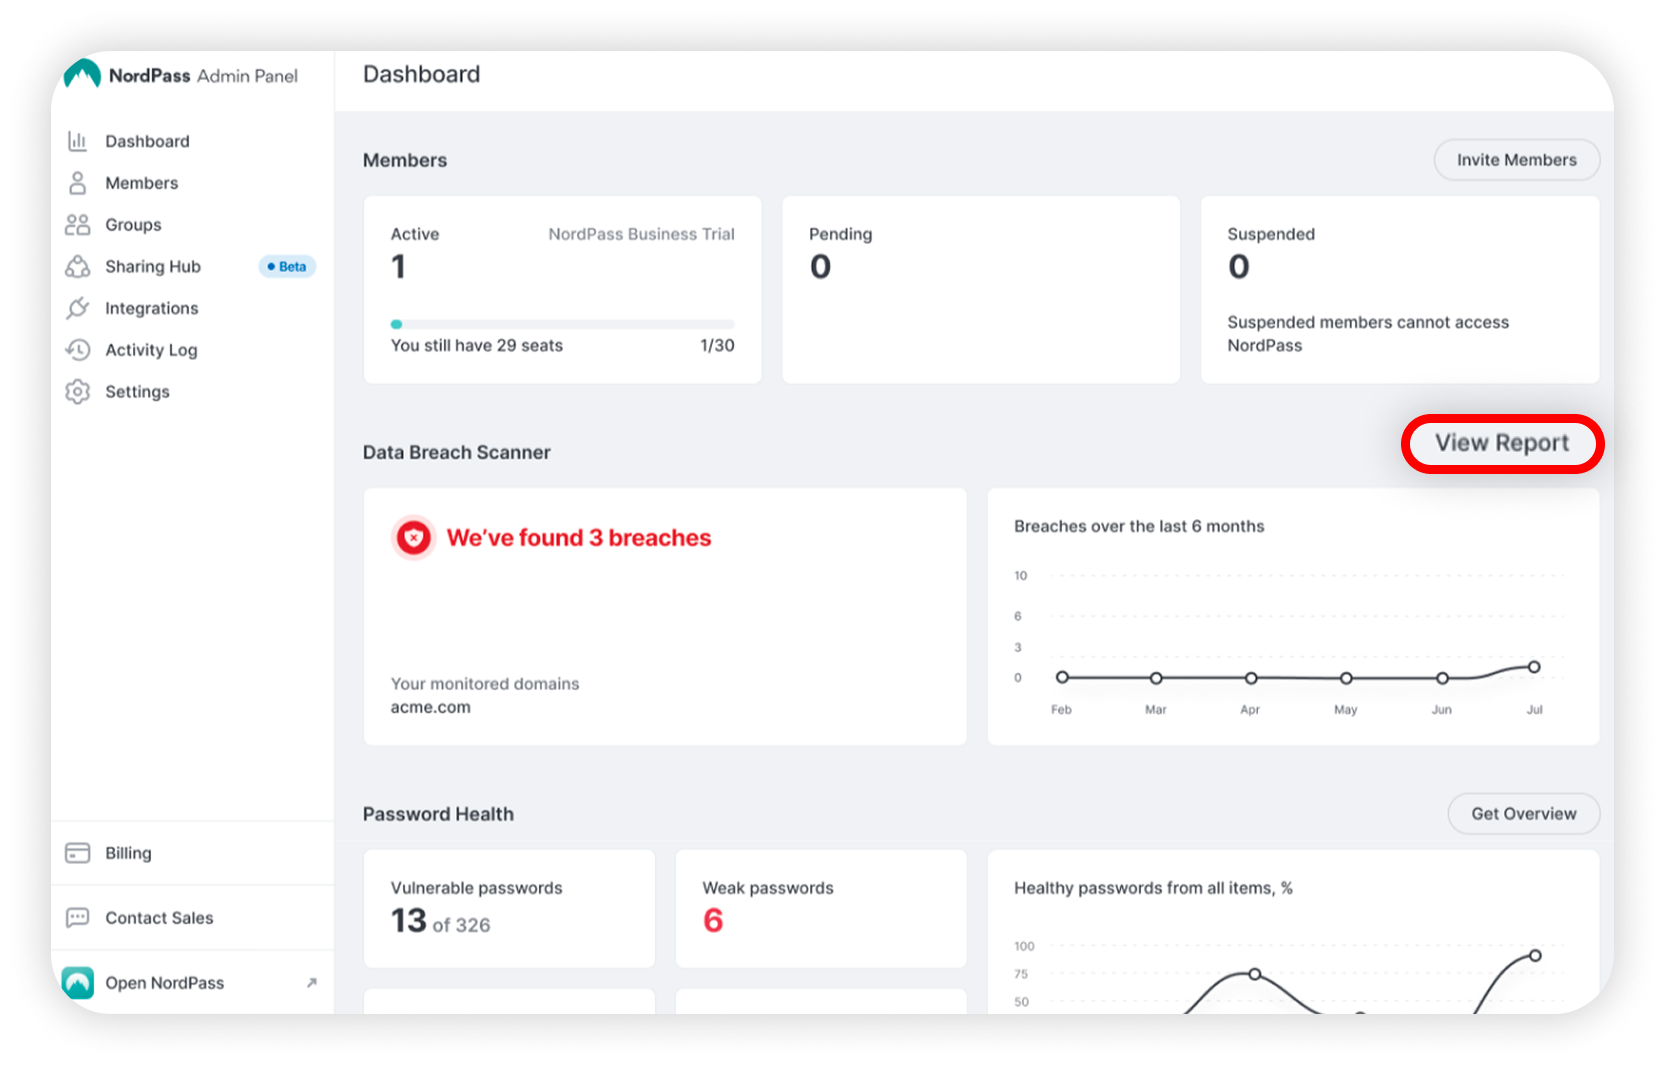Click the active seats progress bar

pyautogui.click(x=562, y=324)
